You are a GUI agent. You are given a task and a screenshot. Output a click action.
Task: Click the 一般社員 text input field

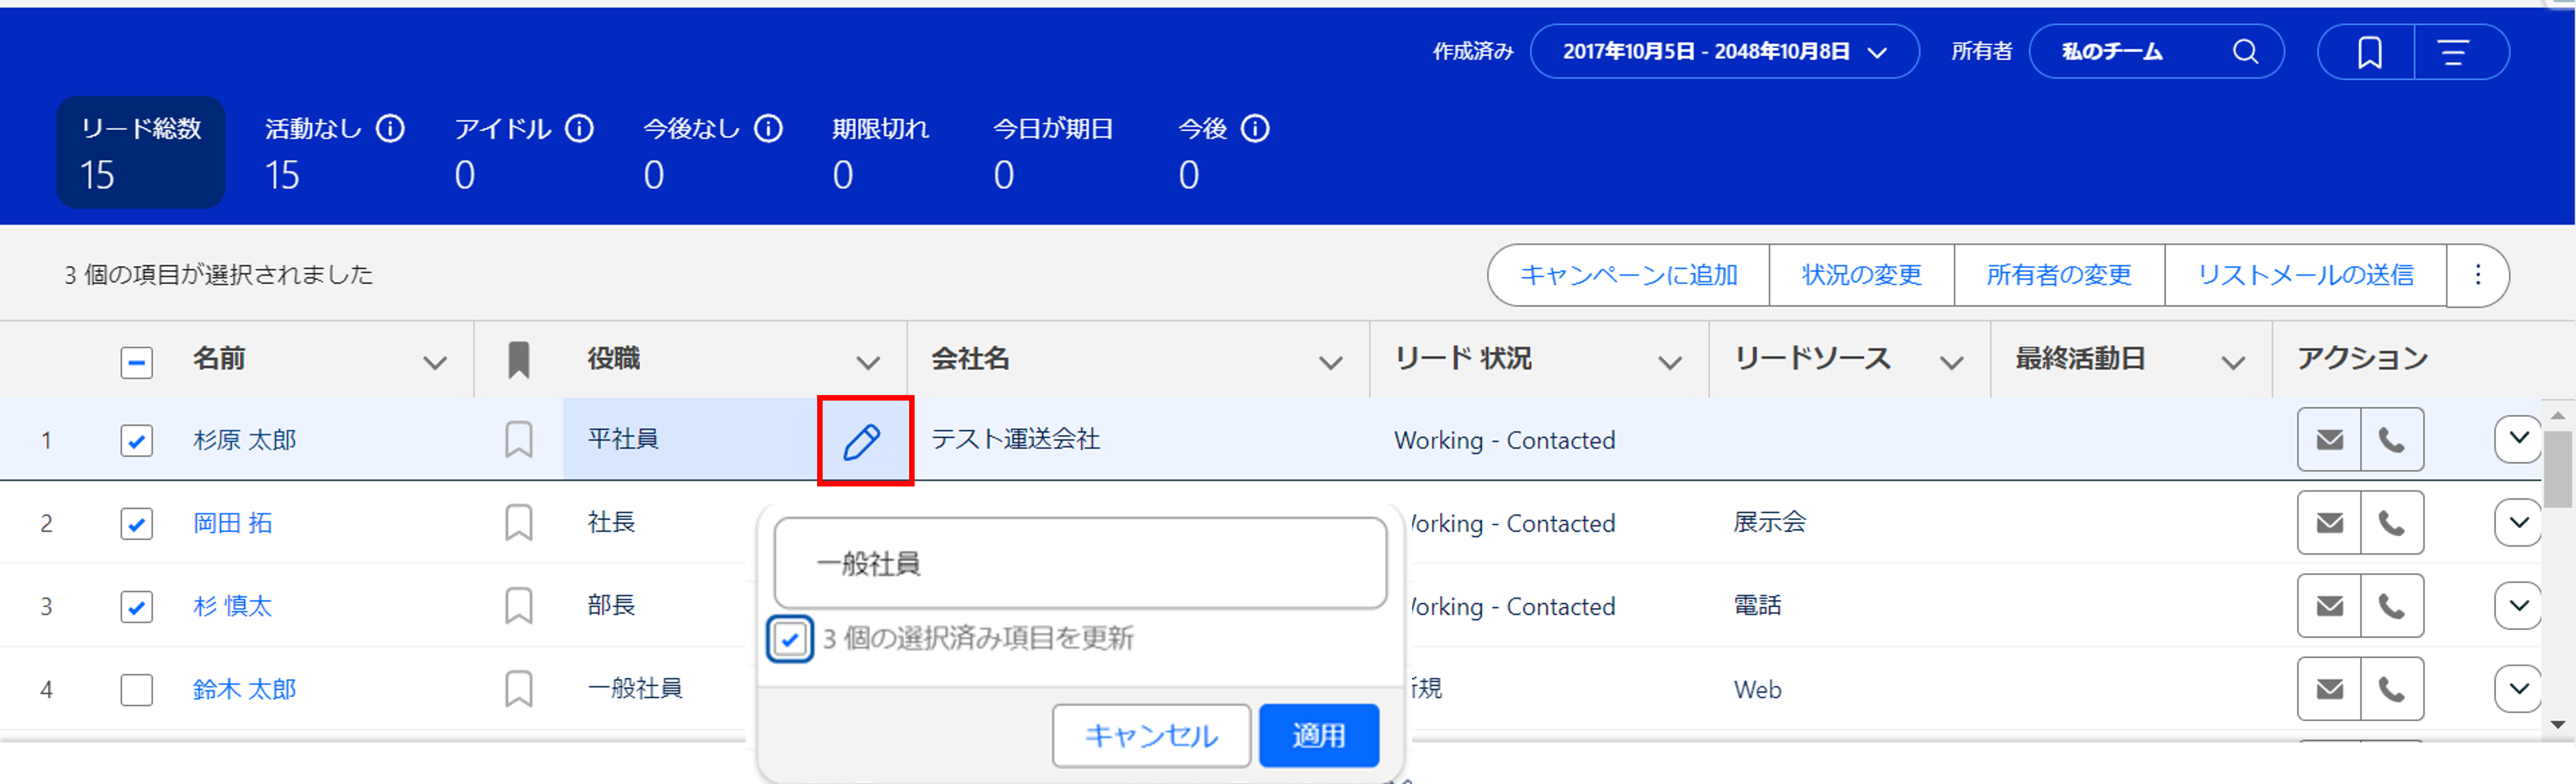click(x=1080, y=563)
